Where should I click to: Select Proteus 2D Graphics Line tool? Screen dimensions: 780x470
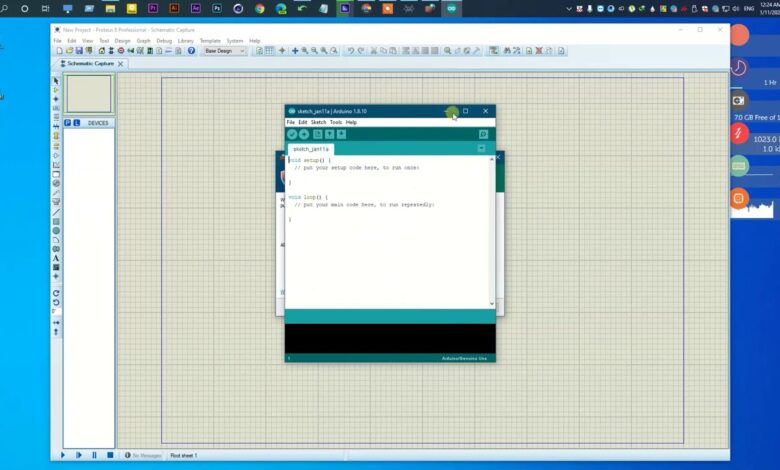coord(56,212)
